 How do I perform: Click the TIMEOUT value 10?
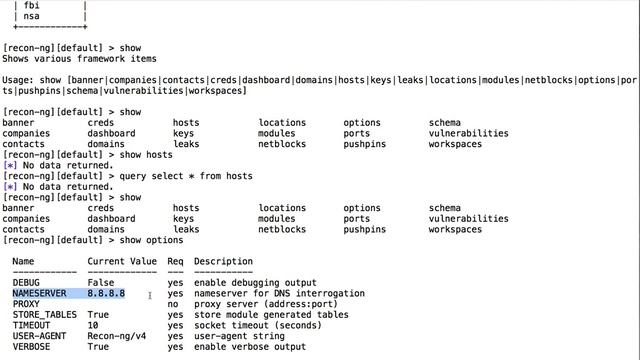(x=93, y=325)
